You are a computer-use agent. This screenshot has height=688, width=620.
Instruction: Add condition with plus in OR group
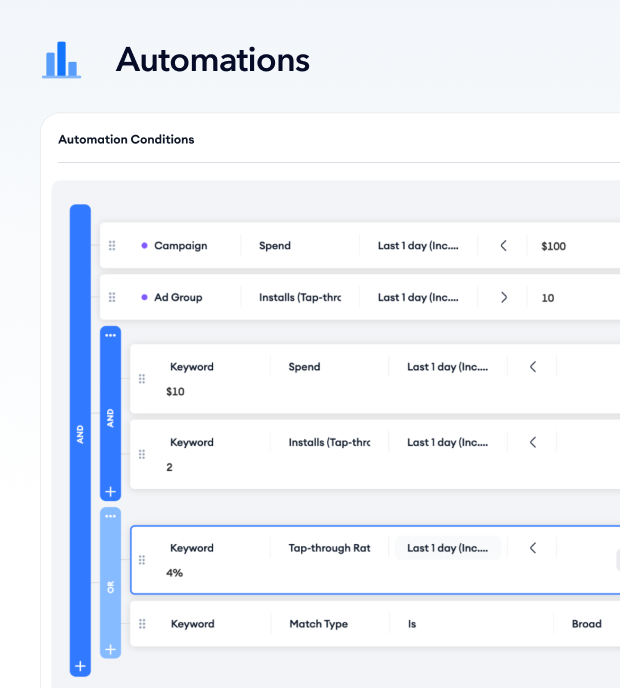(111, 649)
